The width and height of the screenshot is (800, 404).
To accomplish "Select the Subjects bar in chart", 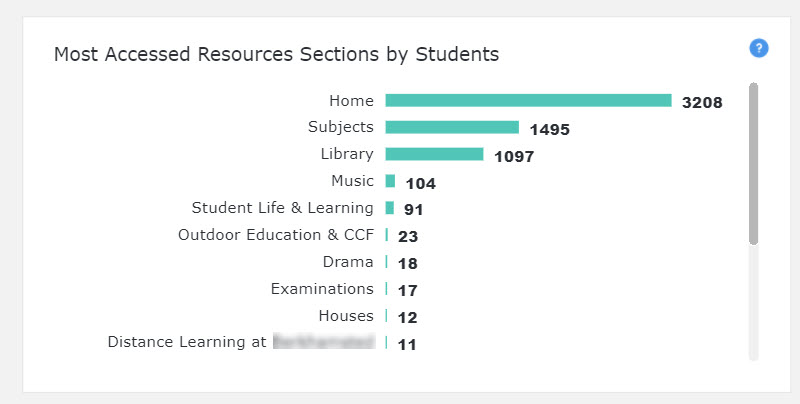I will pyautogui.click(x=452, y=127).
